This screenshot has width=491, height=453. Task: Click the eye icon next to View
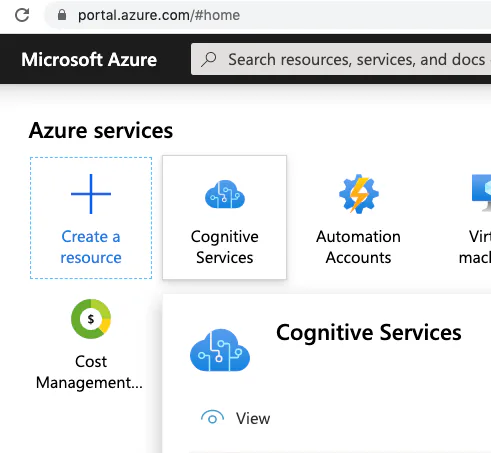pos(212,417)
